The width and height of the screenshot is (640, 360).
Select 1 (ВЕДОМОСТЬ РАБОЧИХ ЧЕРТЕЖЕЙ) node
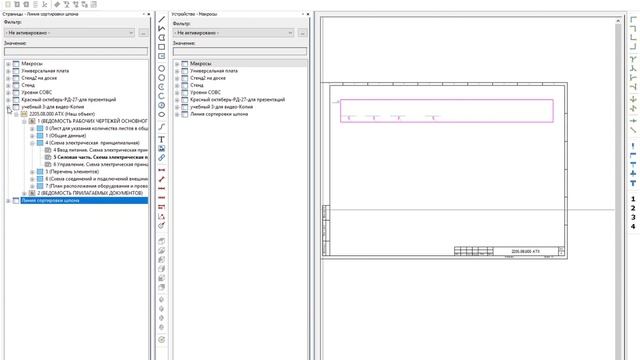[x=92, y=121]
